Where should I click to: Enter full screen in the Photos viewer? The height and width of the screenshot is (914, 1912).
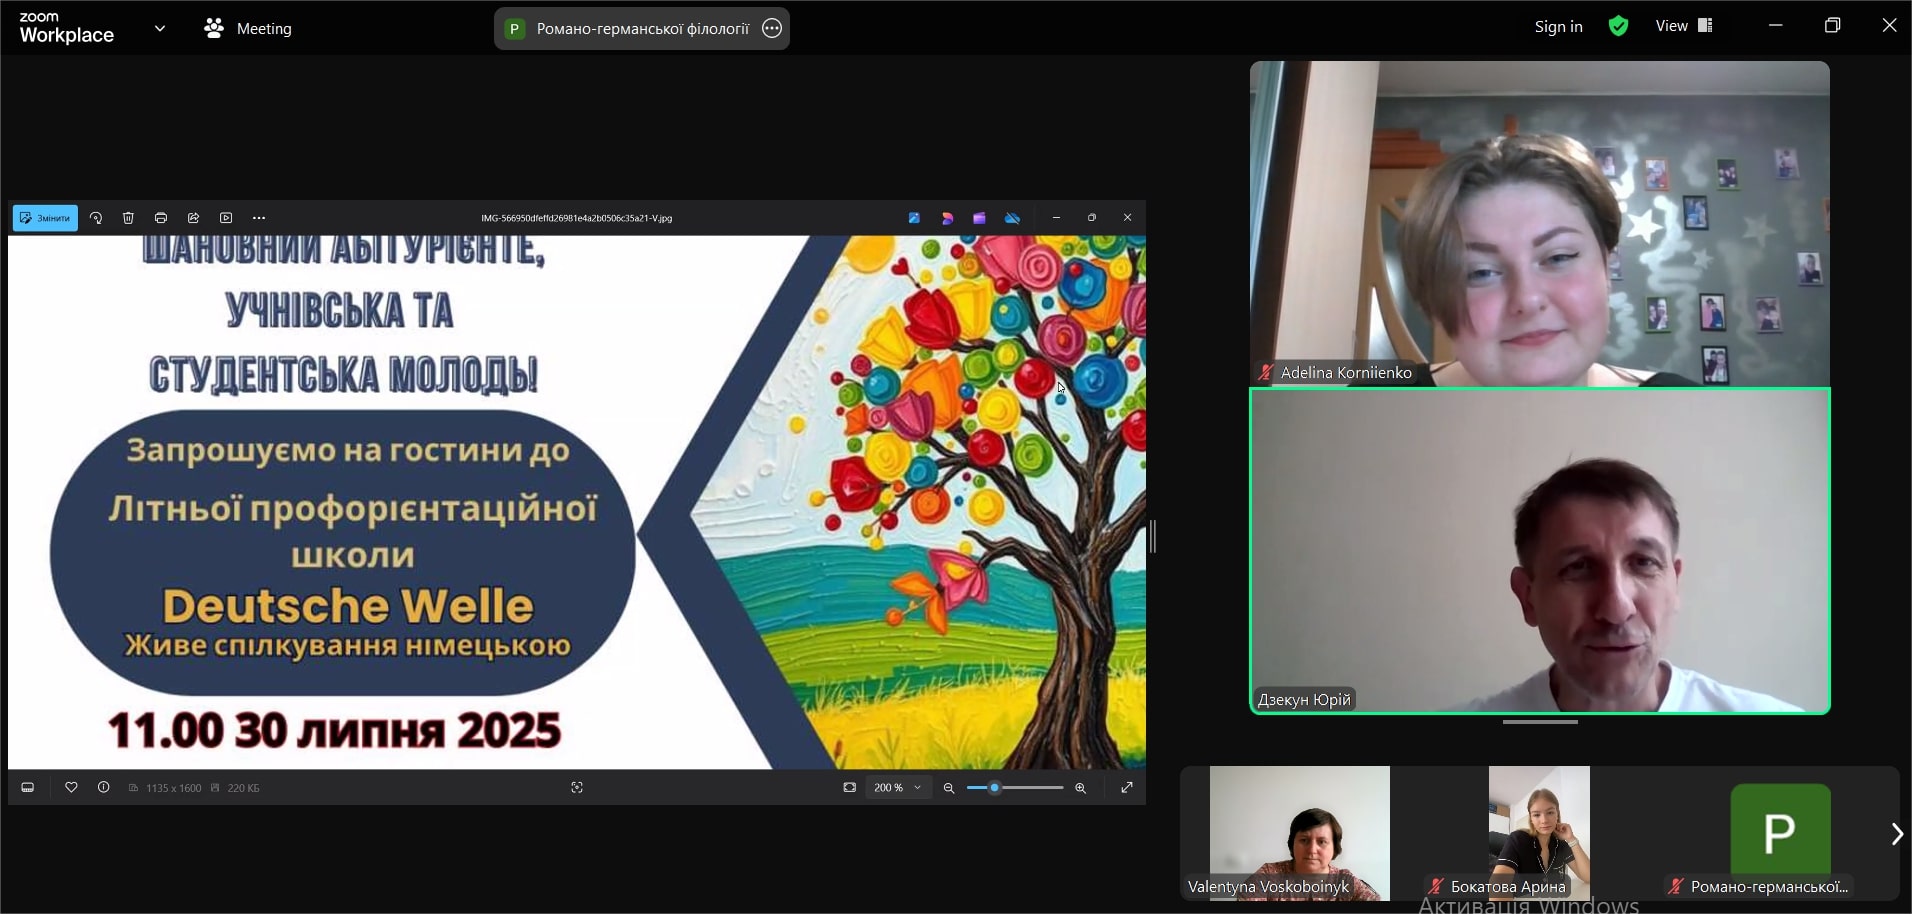point(1127,788)
